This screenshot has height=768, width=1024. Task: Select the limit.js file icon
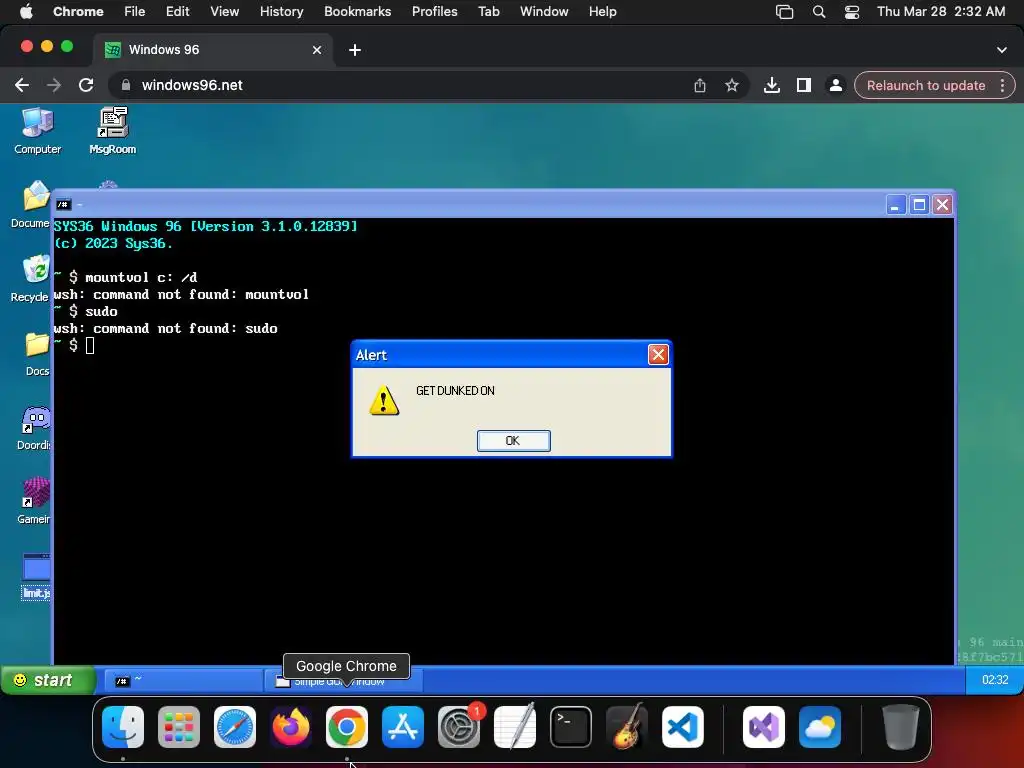[36, 577]
